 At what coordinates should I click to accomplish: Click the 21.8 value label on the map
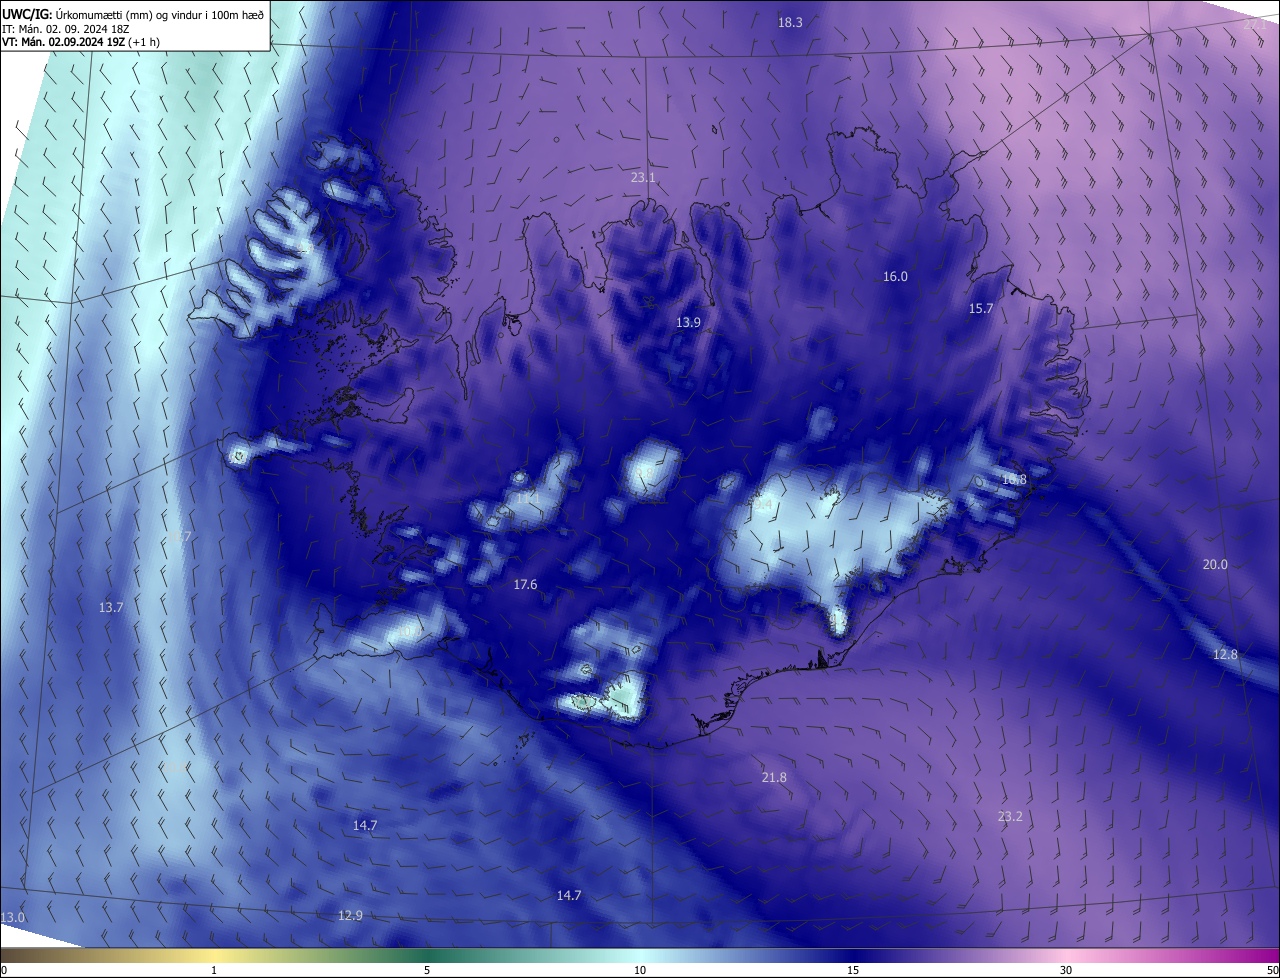[774, 777]
